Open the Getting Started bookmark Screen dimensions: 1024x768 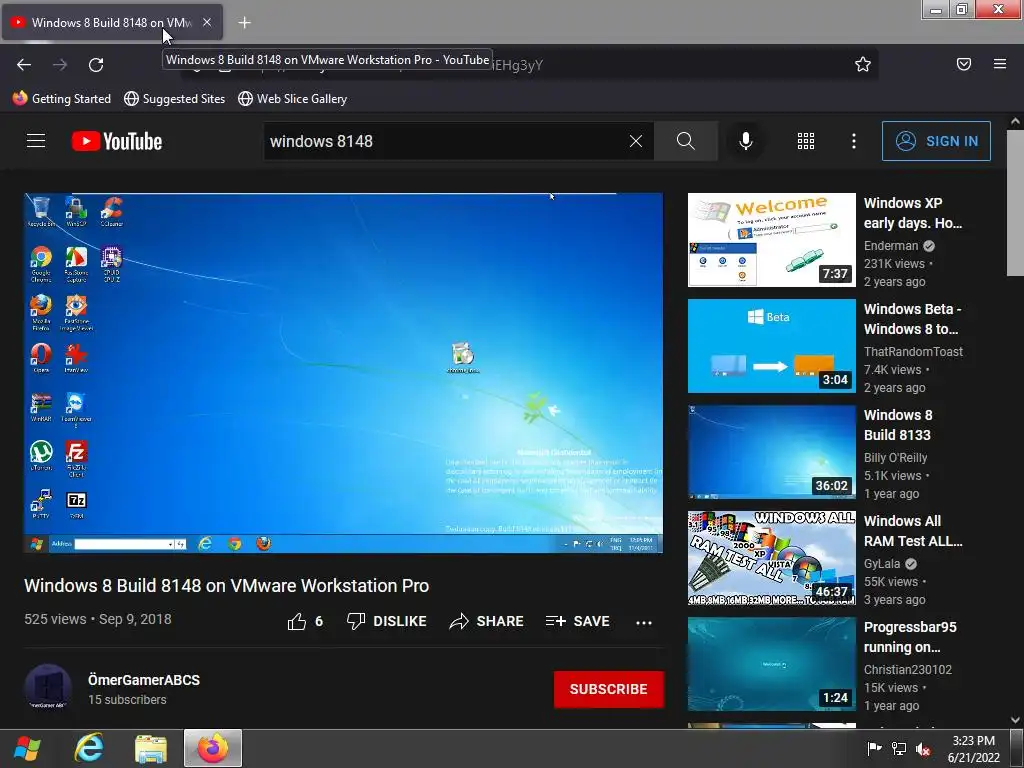coord(62,99)
